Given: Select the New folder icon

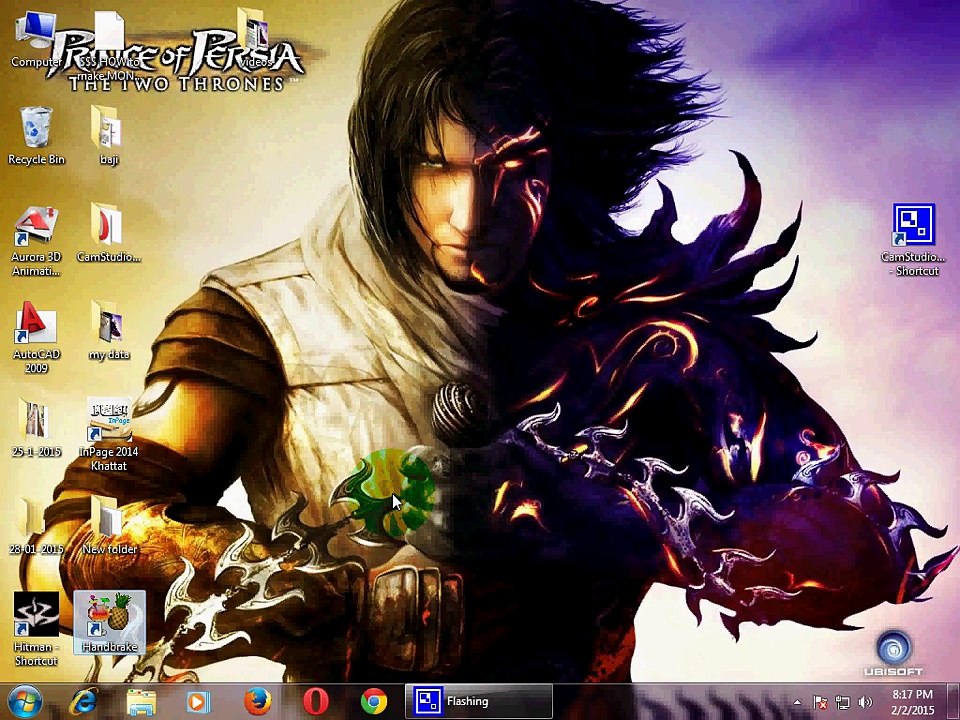Looking at the screenshot, I should [x=110, y=525].
